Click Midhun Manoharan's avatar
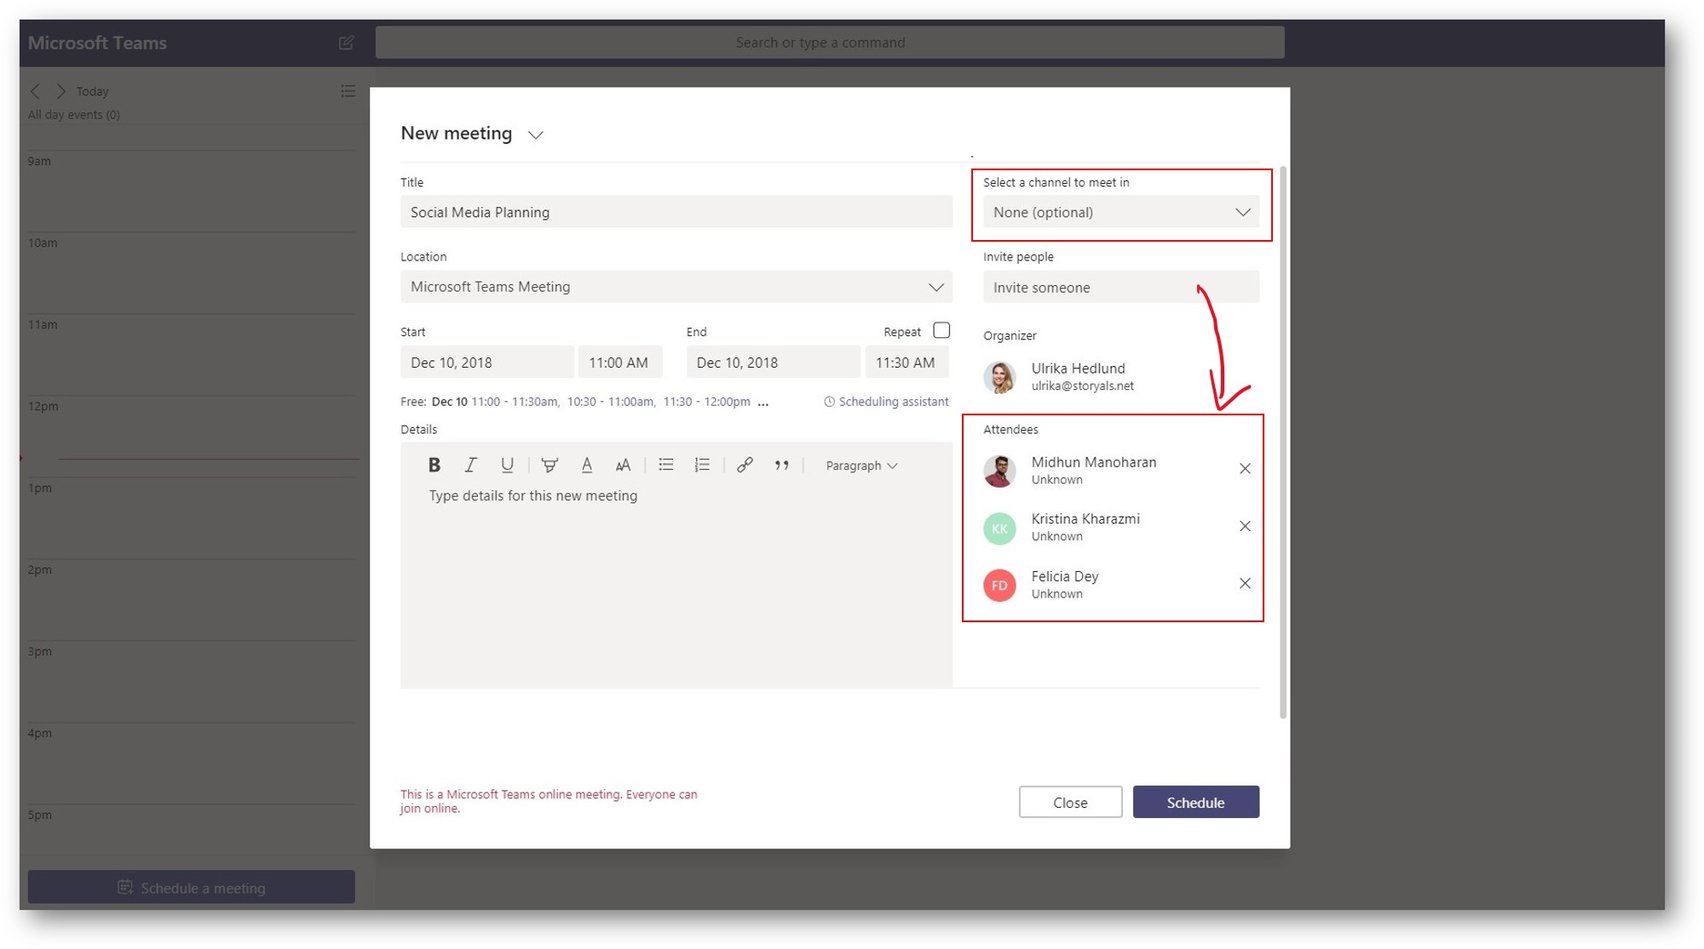This screenshot has height=949, width=1704. point(1000,470)
